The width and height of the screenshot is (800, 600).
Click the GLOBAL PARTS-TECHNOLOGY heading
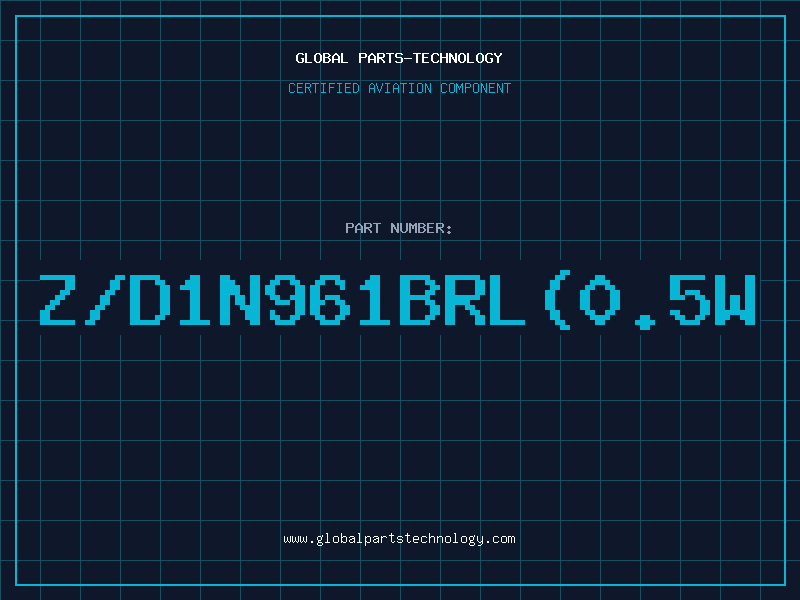point(399,58)
